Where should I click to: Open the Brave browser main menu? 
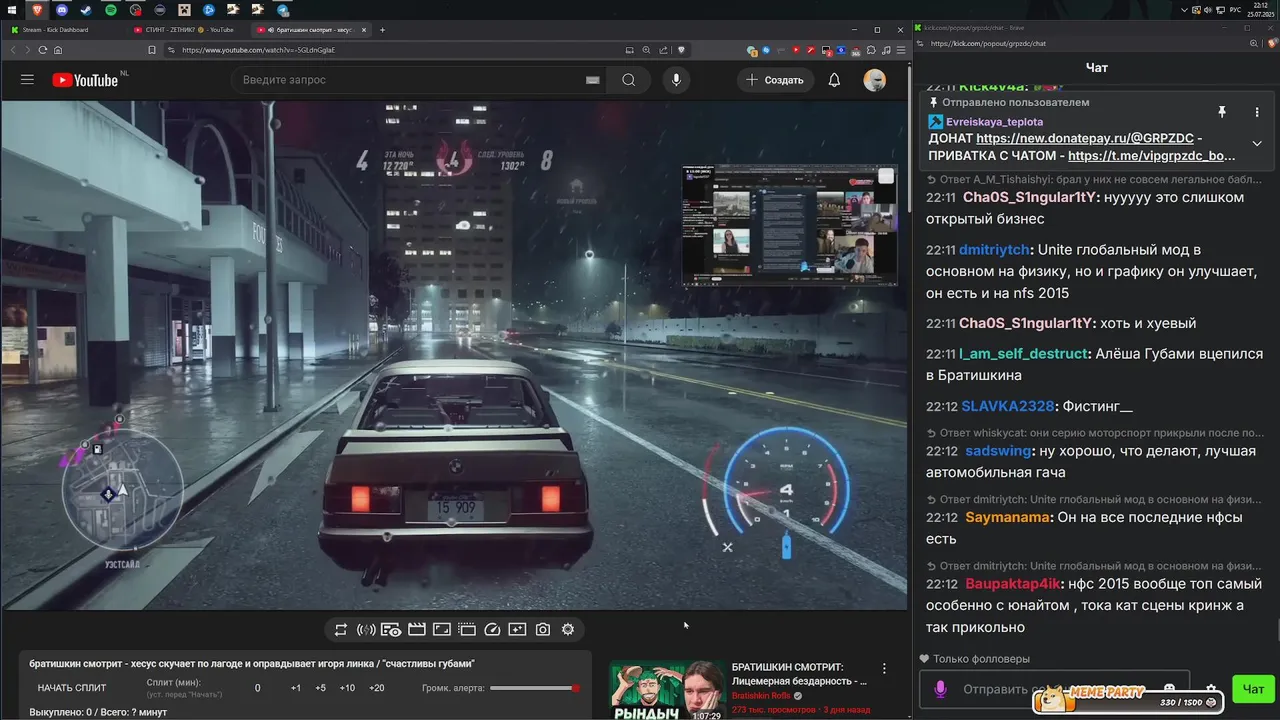[903, 50]
